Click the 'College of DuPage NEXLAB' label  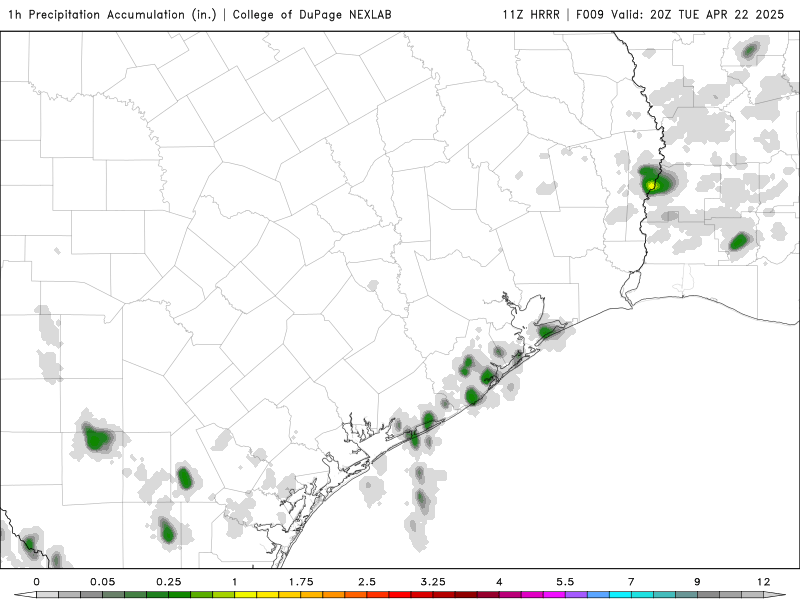tap(312, 15)
